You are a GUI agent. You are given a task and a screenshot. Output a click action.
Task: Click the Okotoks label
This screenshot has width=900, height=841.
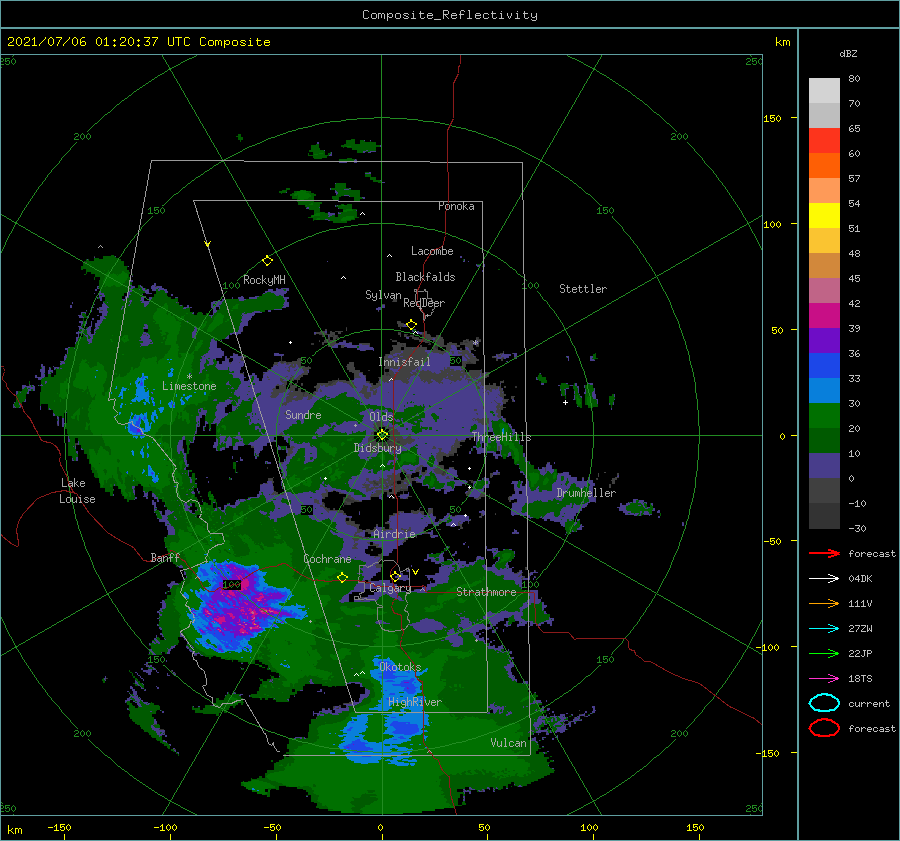pyautogui.click(x=400, y=667)
